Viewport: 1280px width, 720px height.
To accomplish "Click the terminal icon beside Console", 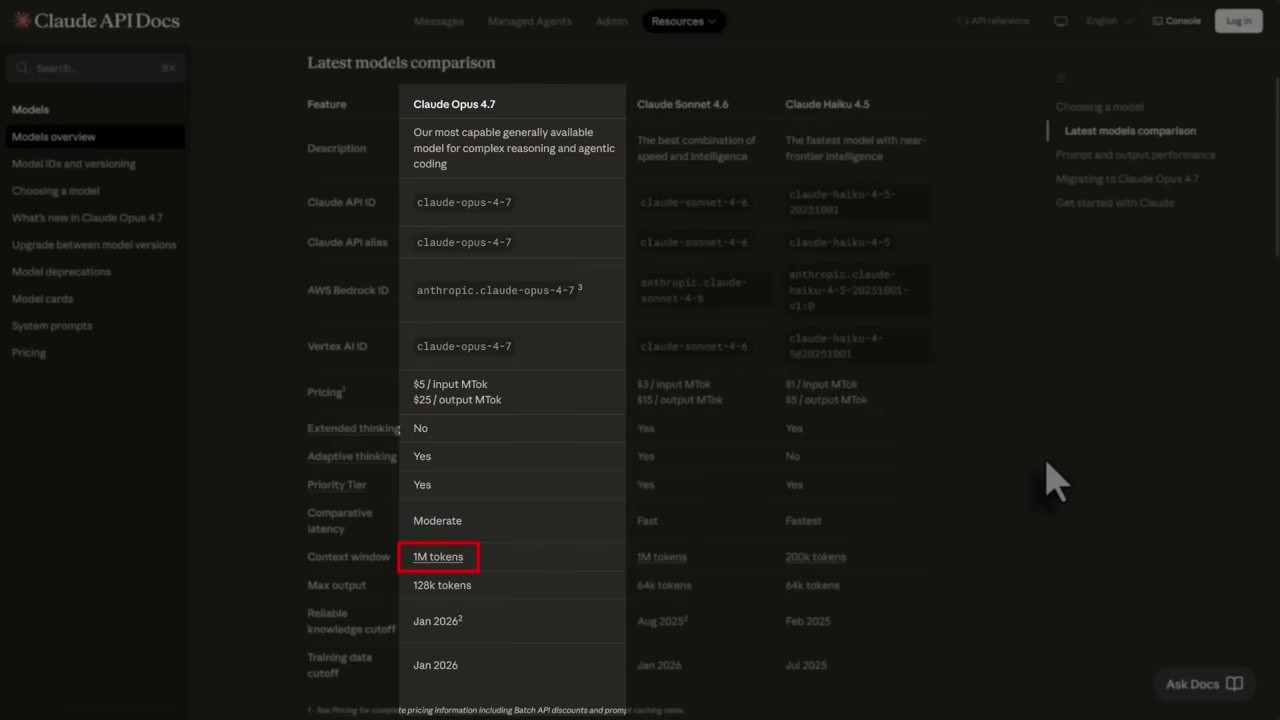I will (x=1157, y=21).
